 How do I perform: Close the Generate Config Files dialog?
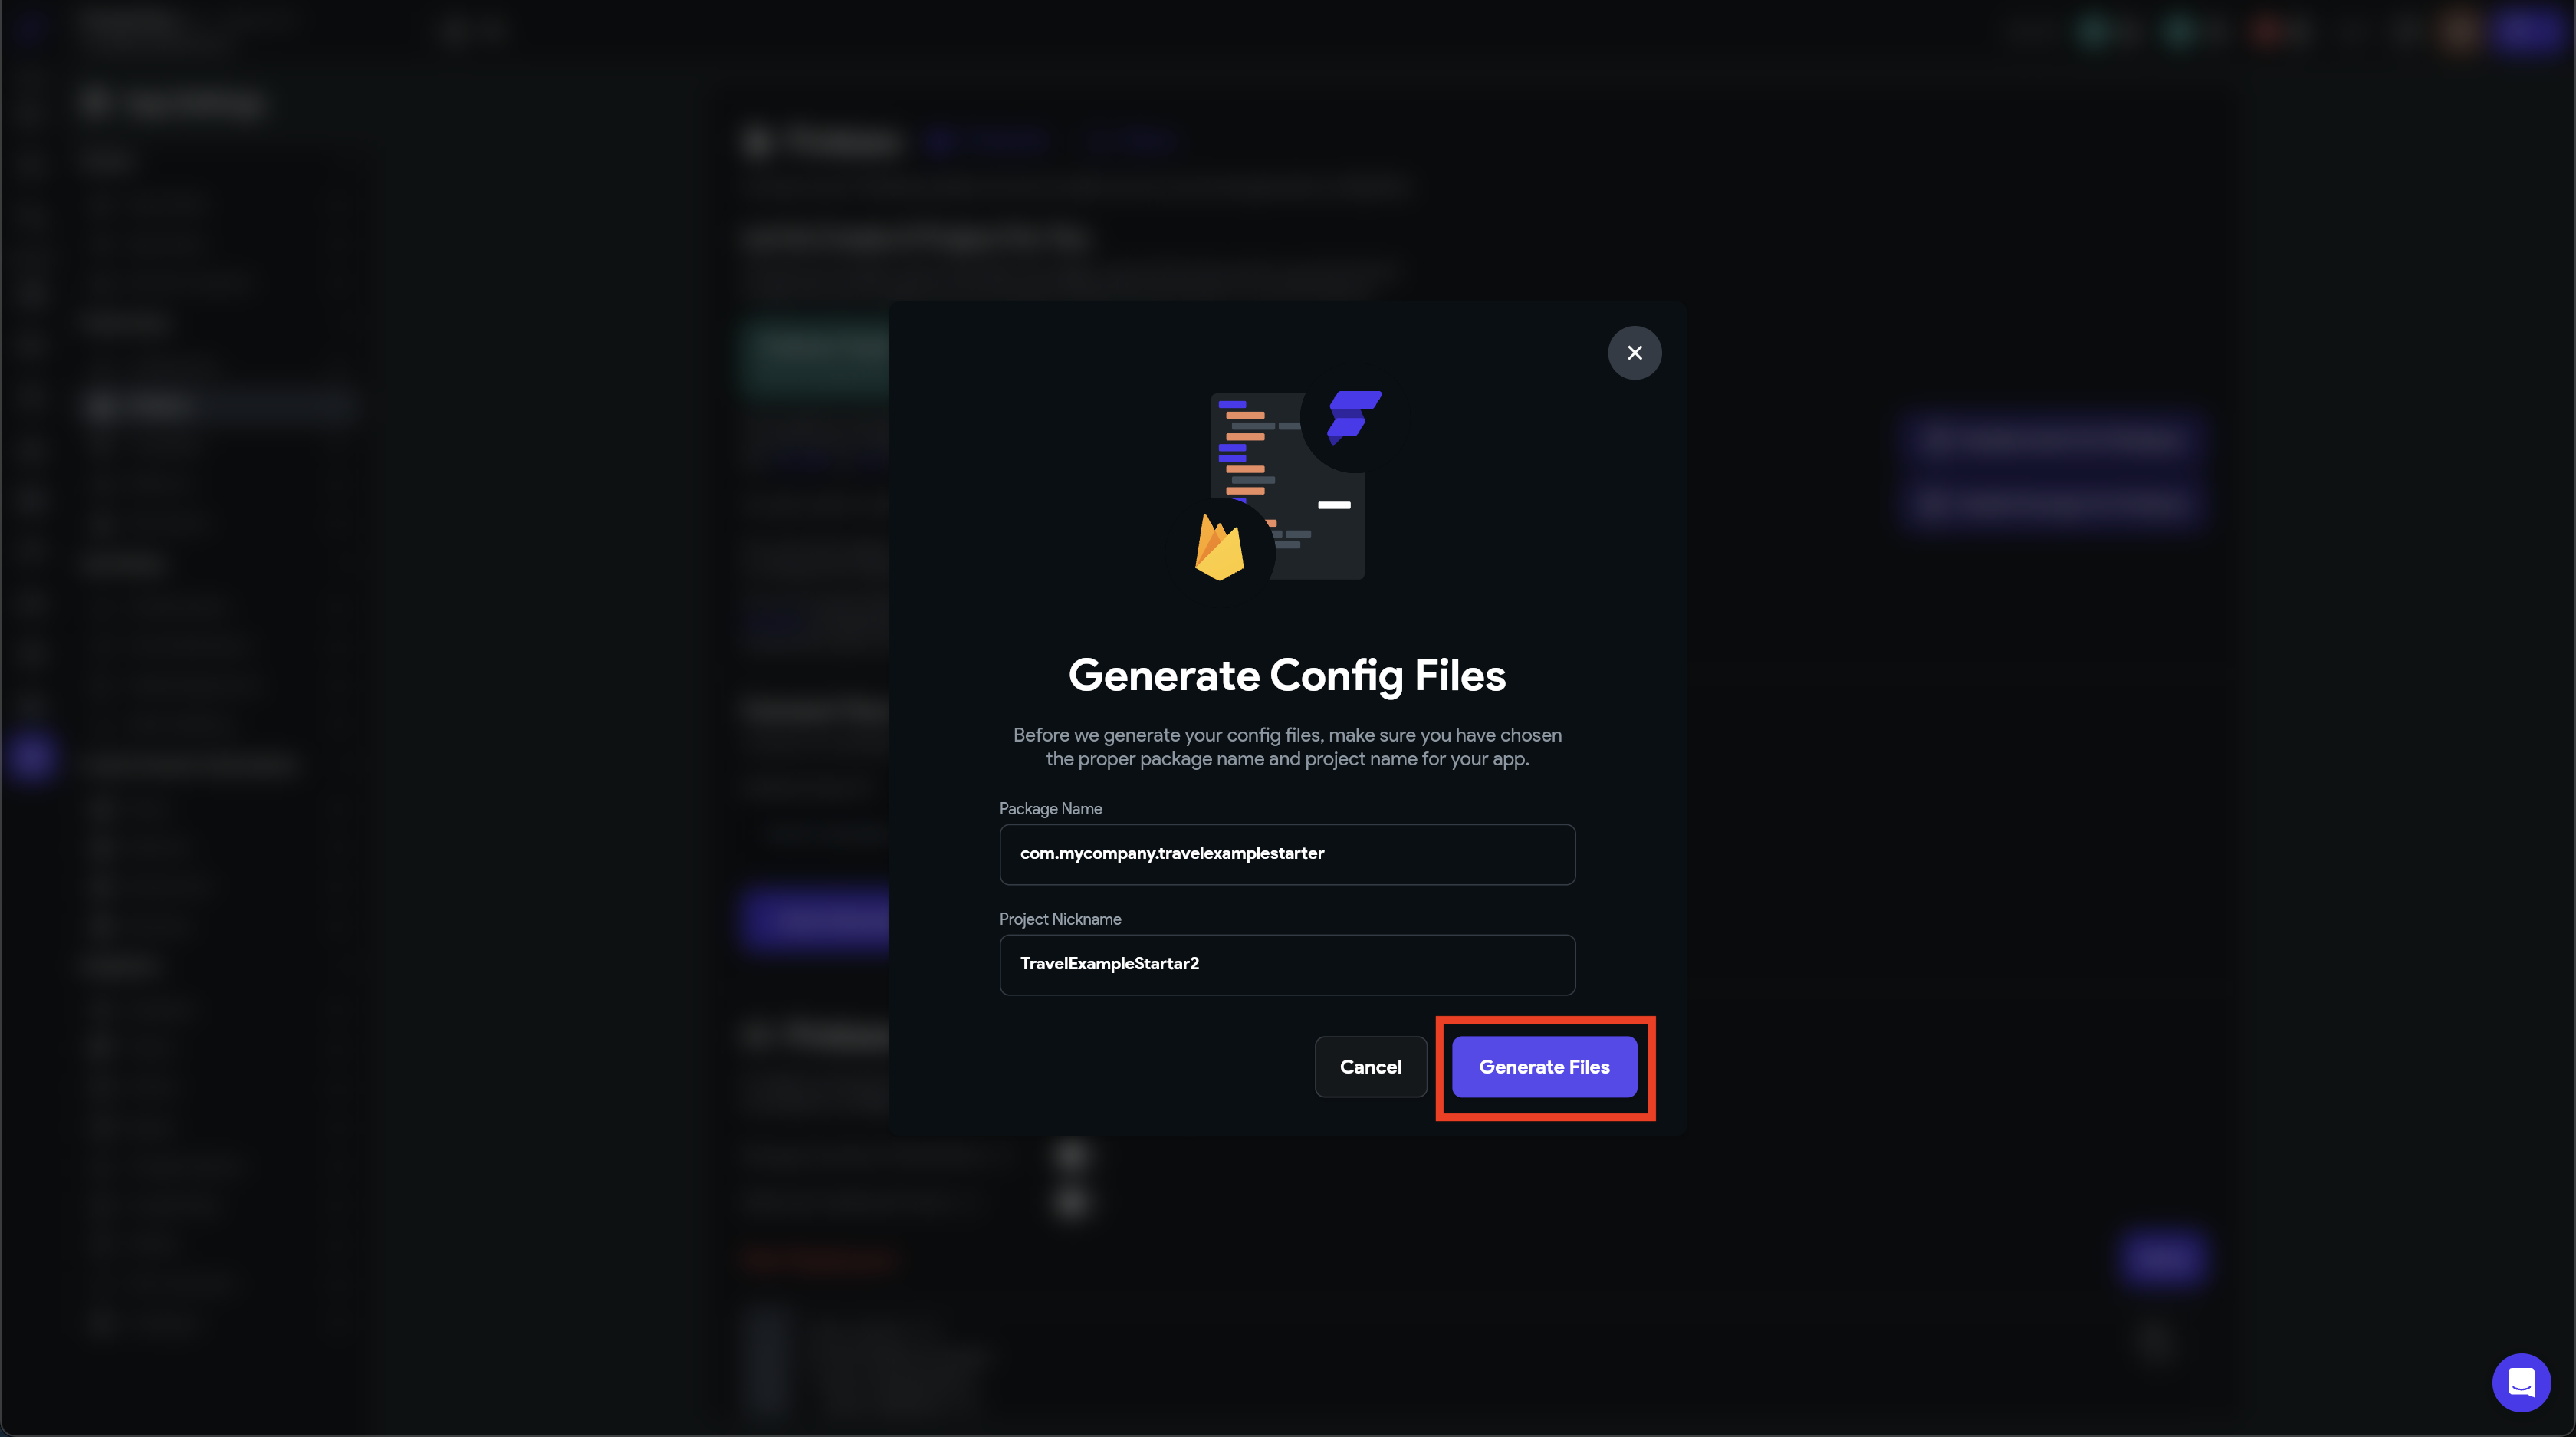[x=1634, y=353]
